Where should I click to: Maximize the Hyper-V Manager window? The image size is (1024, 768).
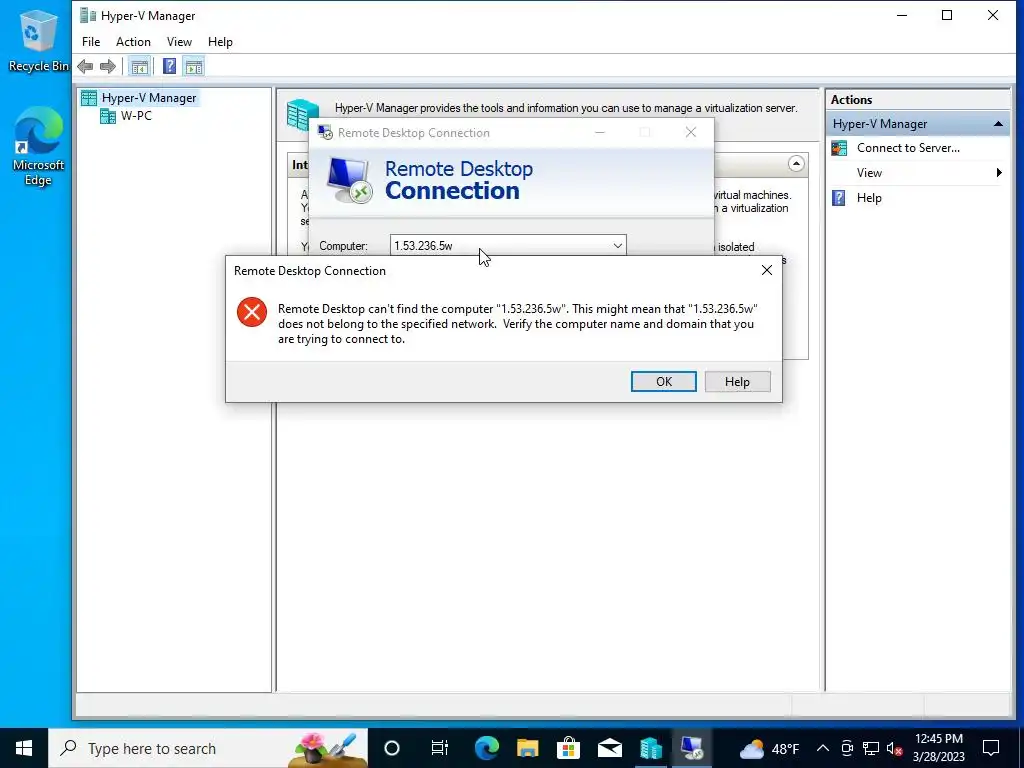point(947,15)
